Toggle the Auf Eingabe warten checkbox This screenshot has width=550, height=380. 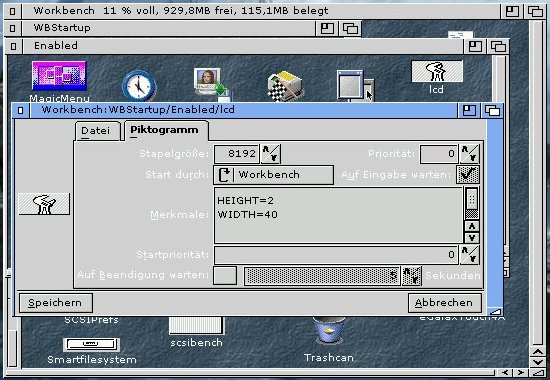(x=468, y=174)
